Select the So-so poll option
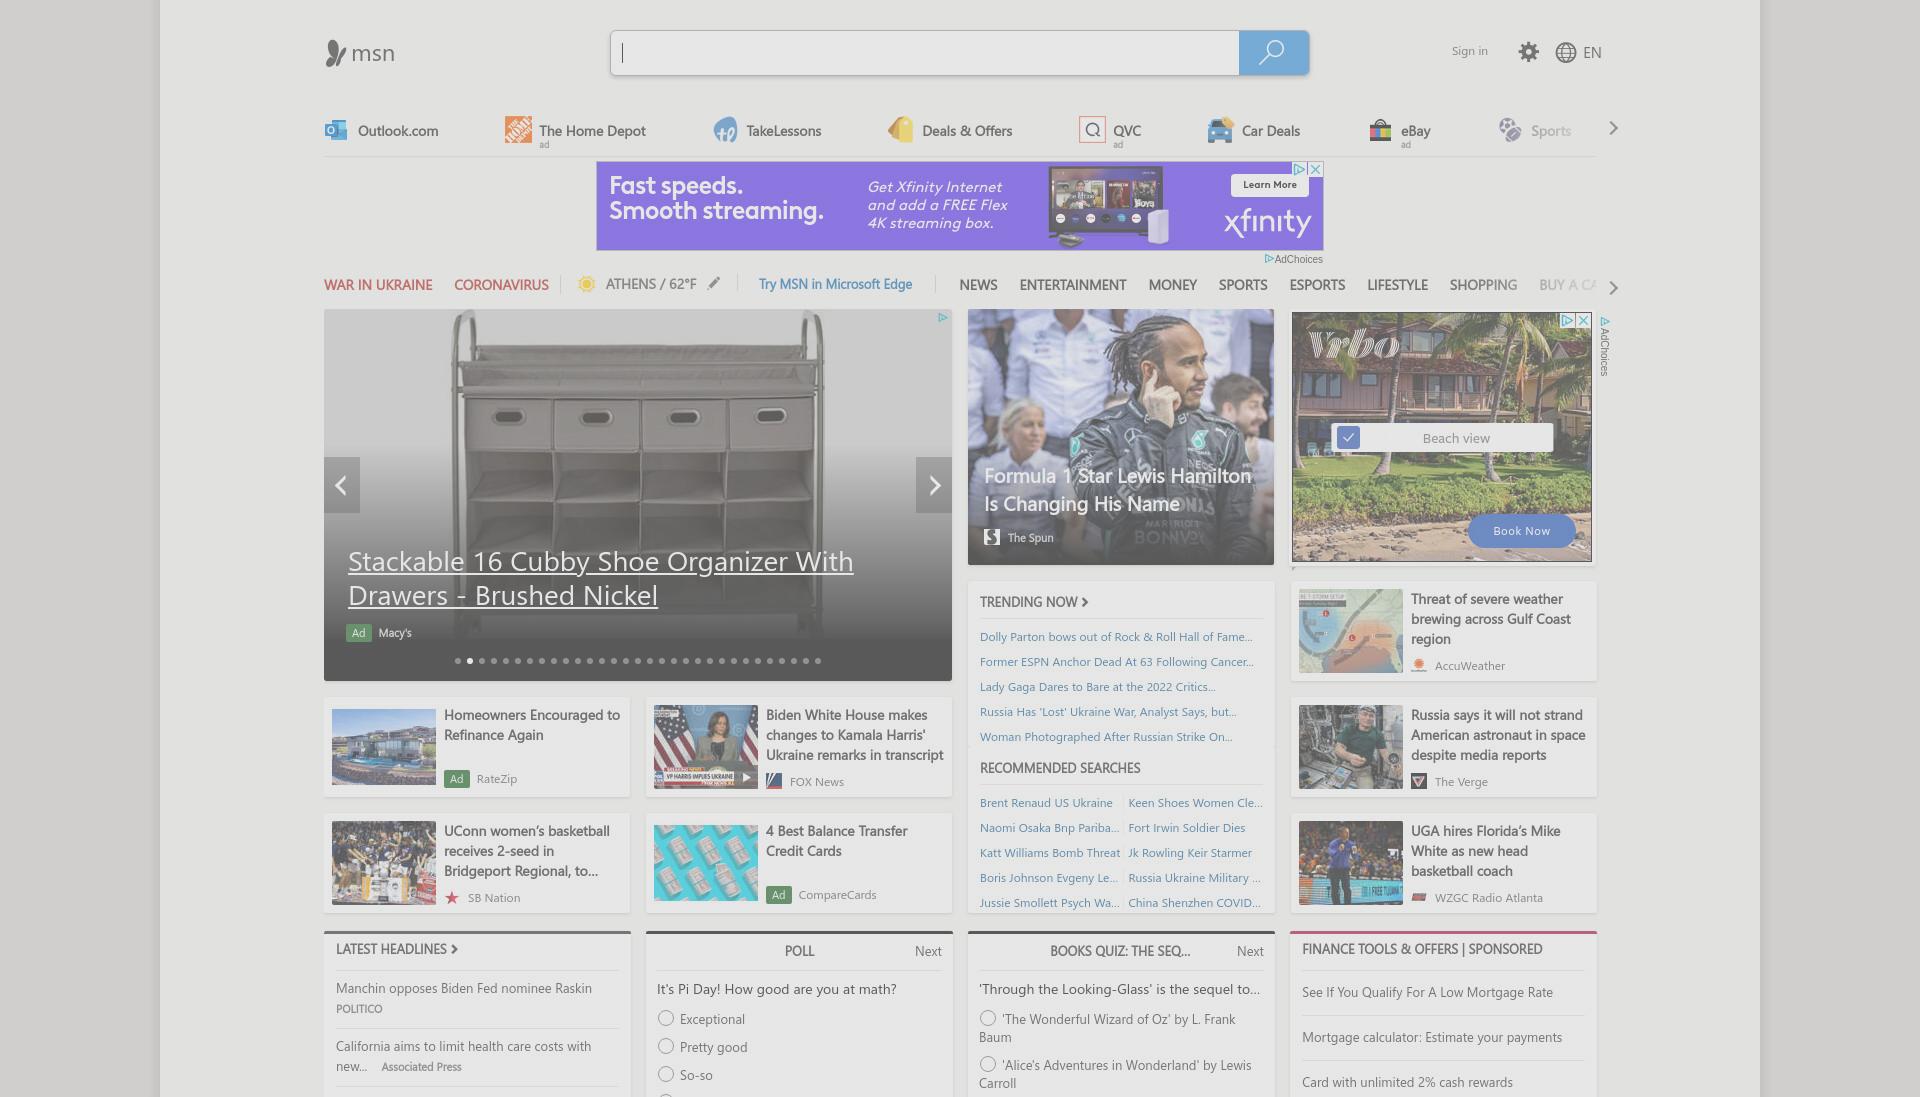The width and height of the screenshot is (1920, 1097). (666, 1074)
